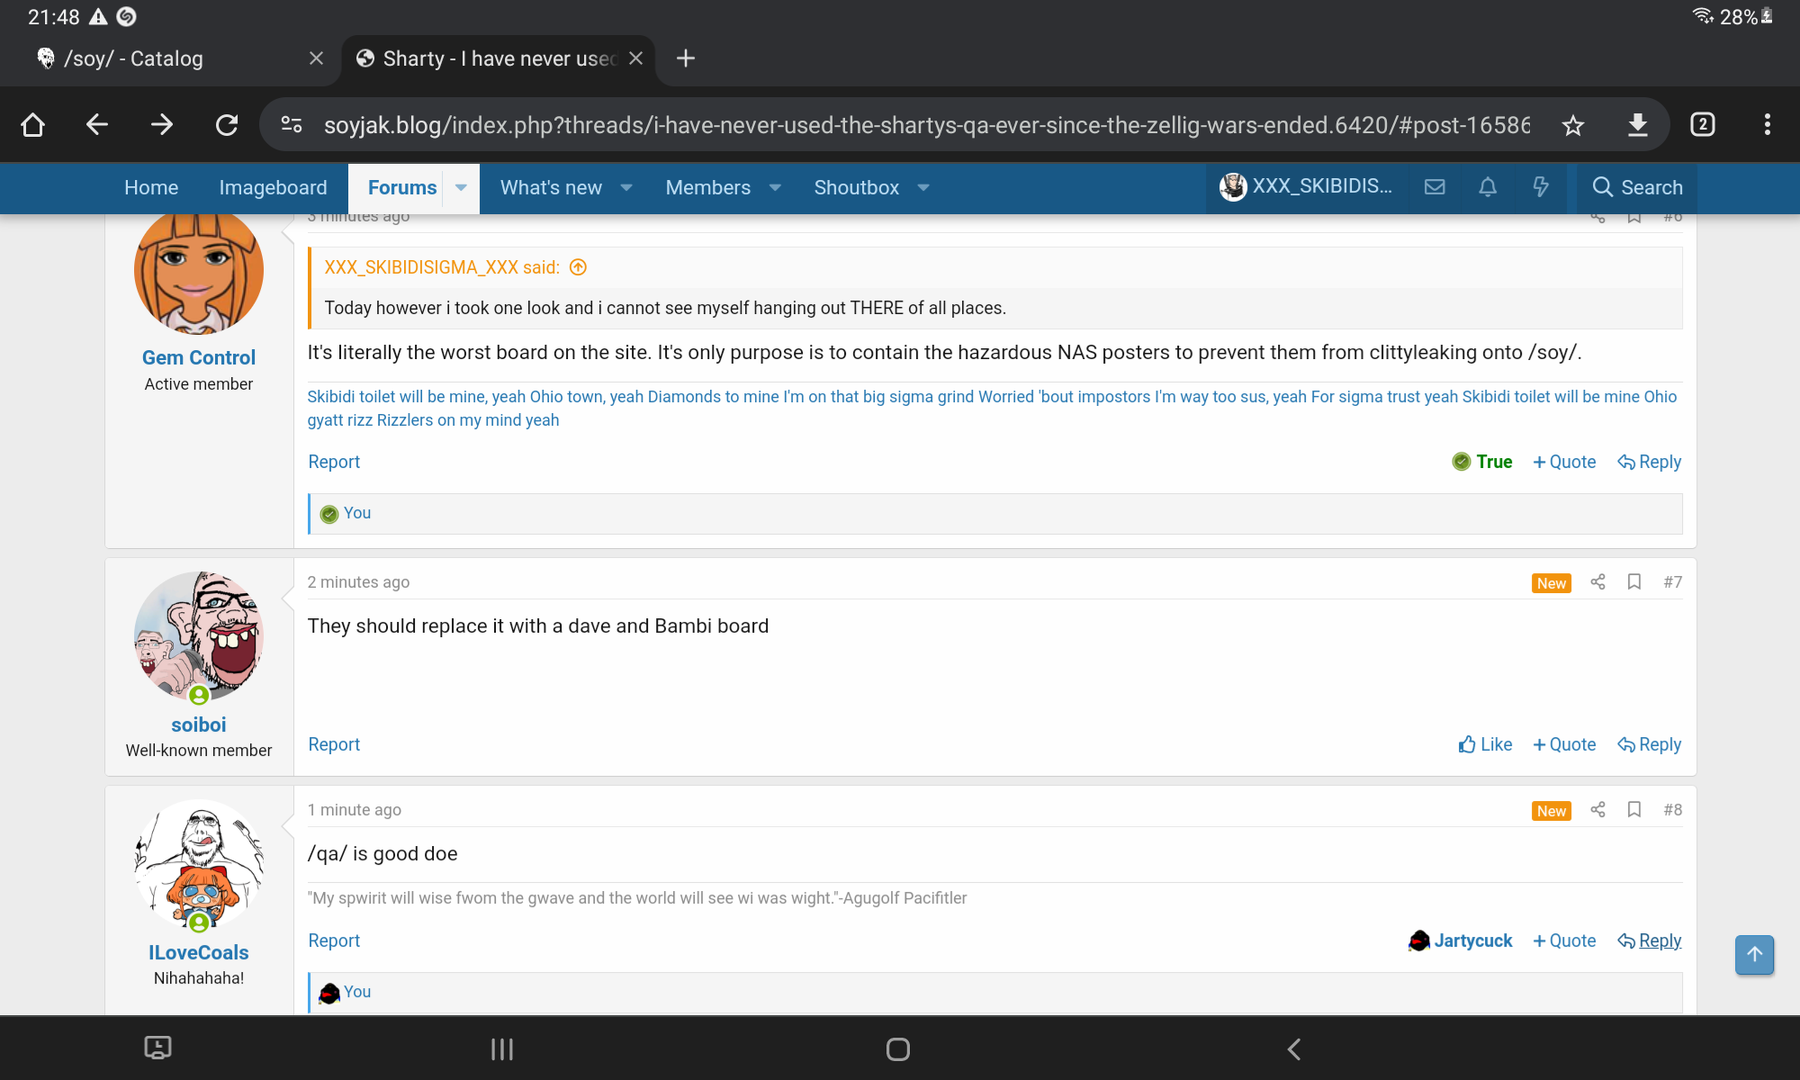Close the Sharty thread tab
1800x1080 pixels.
tap(636, 59)
